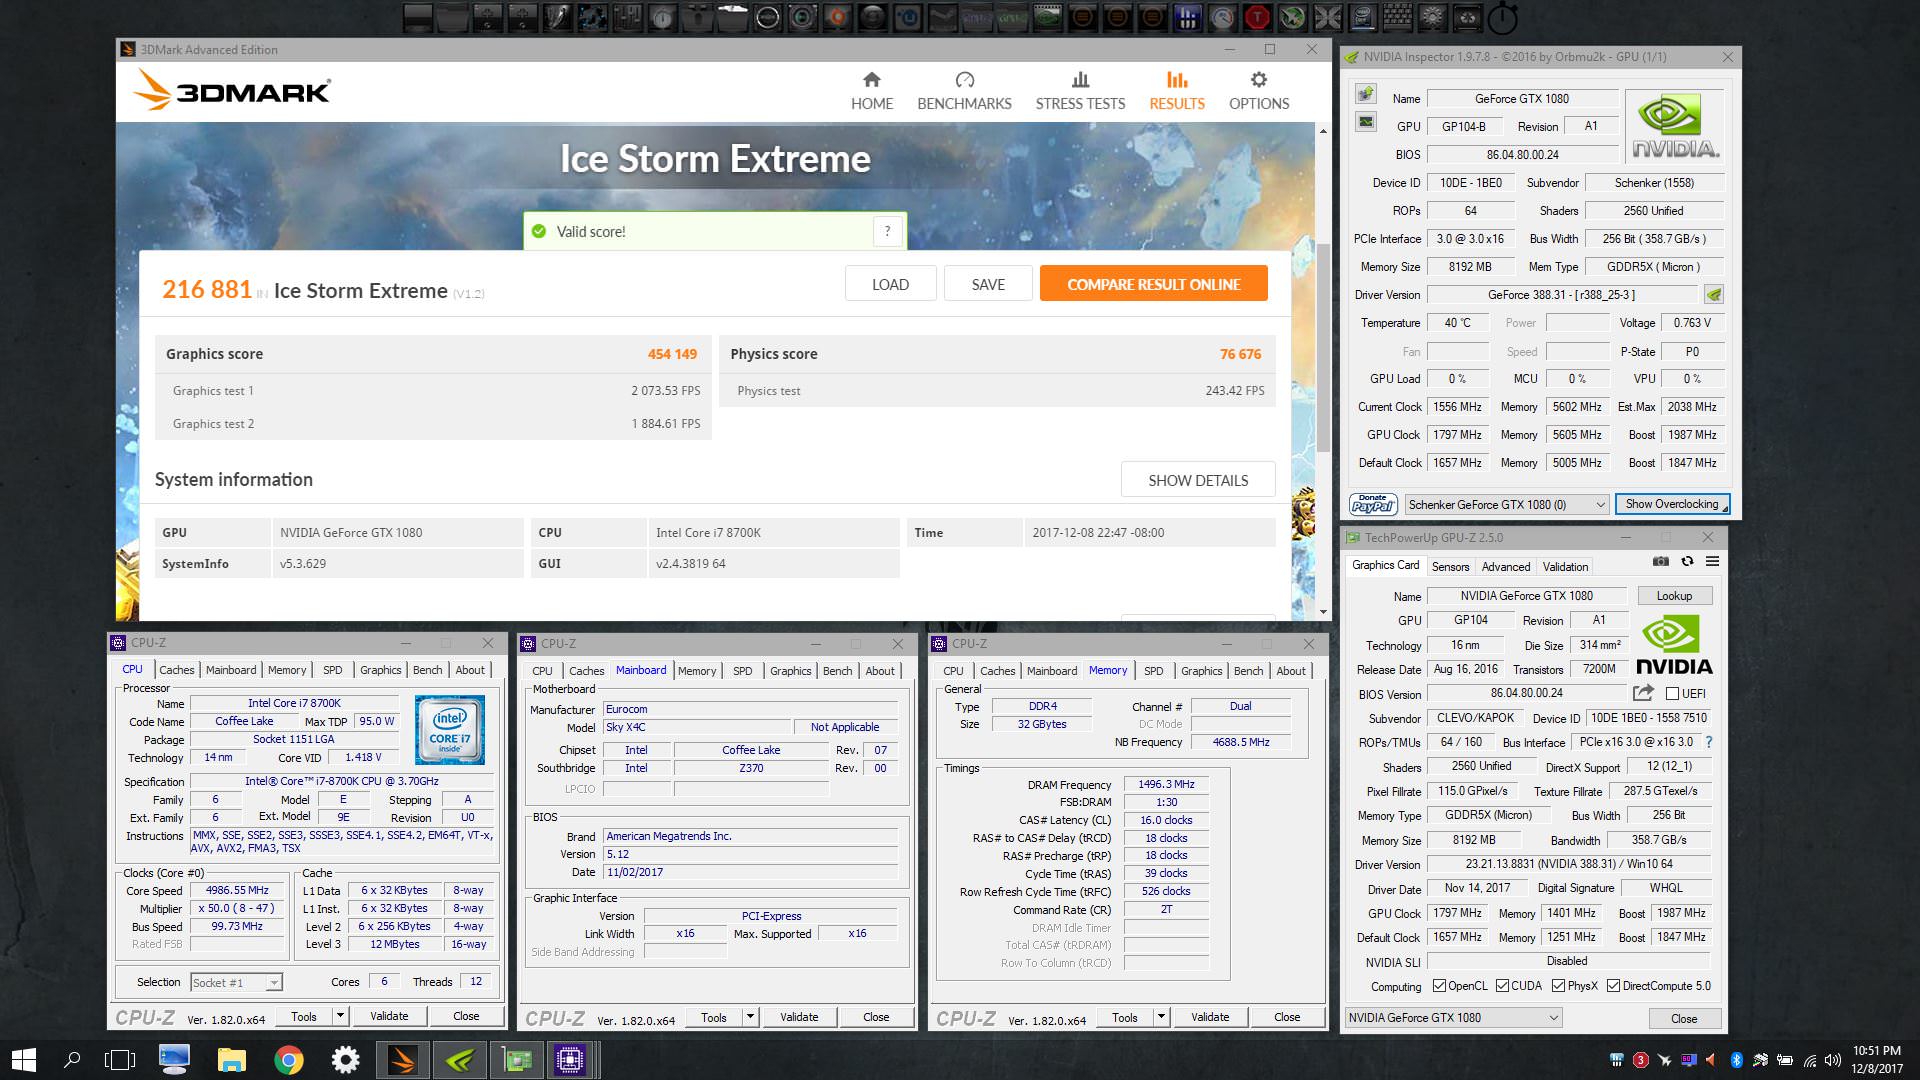1920x1080 pixels.
Task: Open the Advanced tab in GPU-Z
Action: pos(1505,566)
